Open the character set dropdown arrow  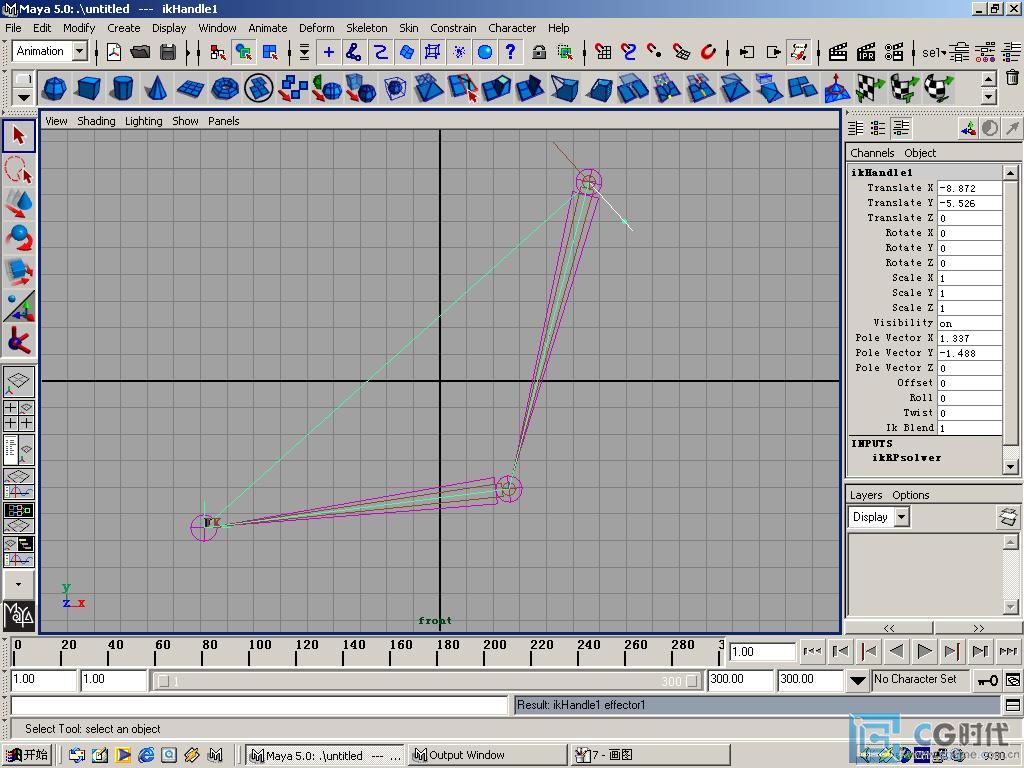(x=857, y=680)
